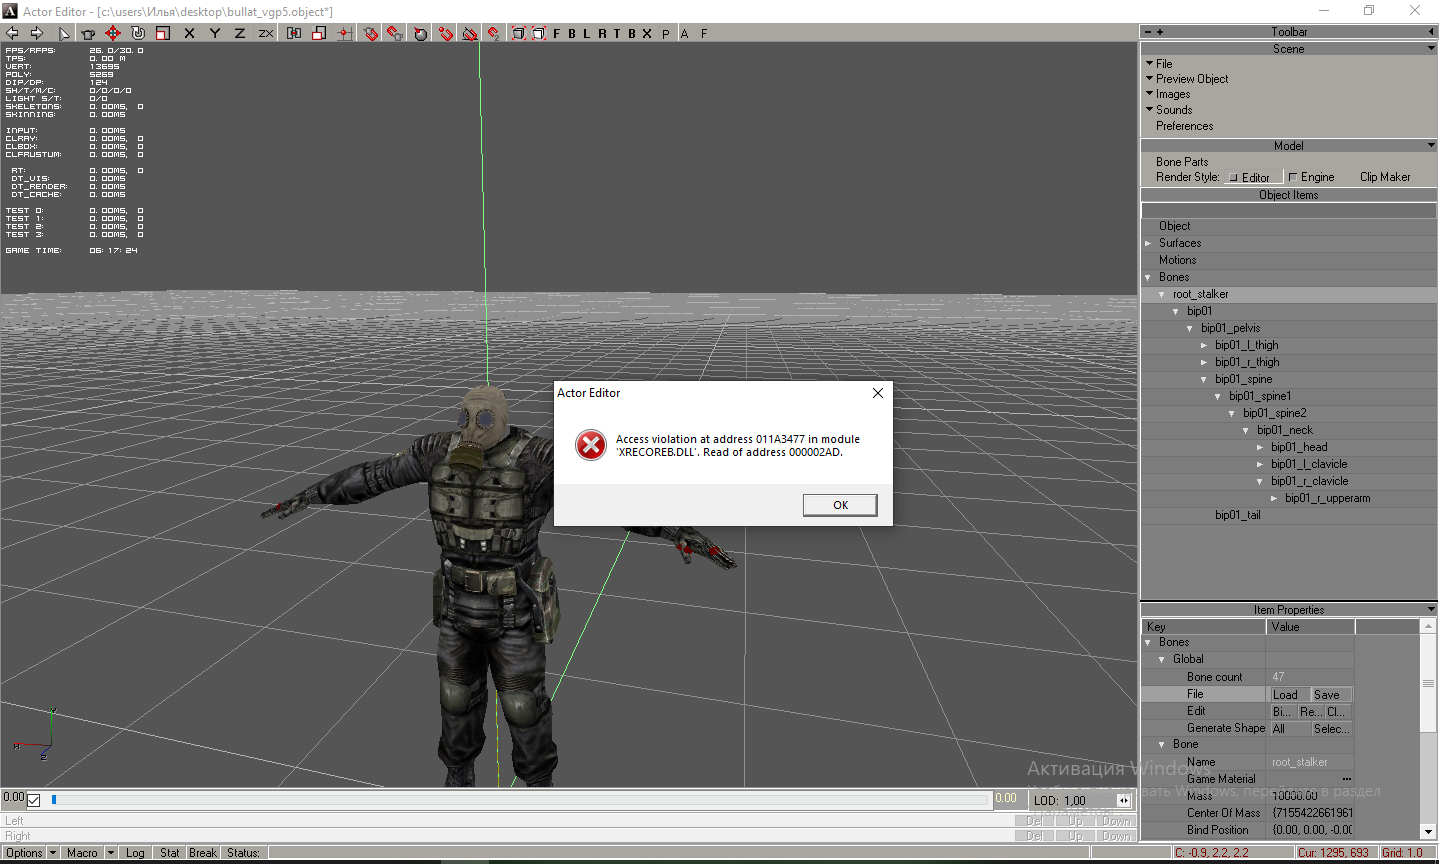The height and width of the screenshot is (864, 1439).
Task: Click OK in the access violation dialog
Action: tap(840, 505)
